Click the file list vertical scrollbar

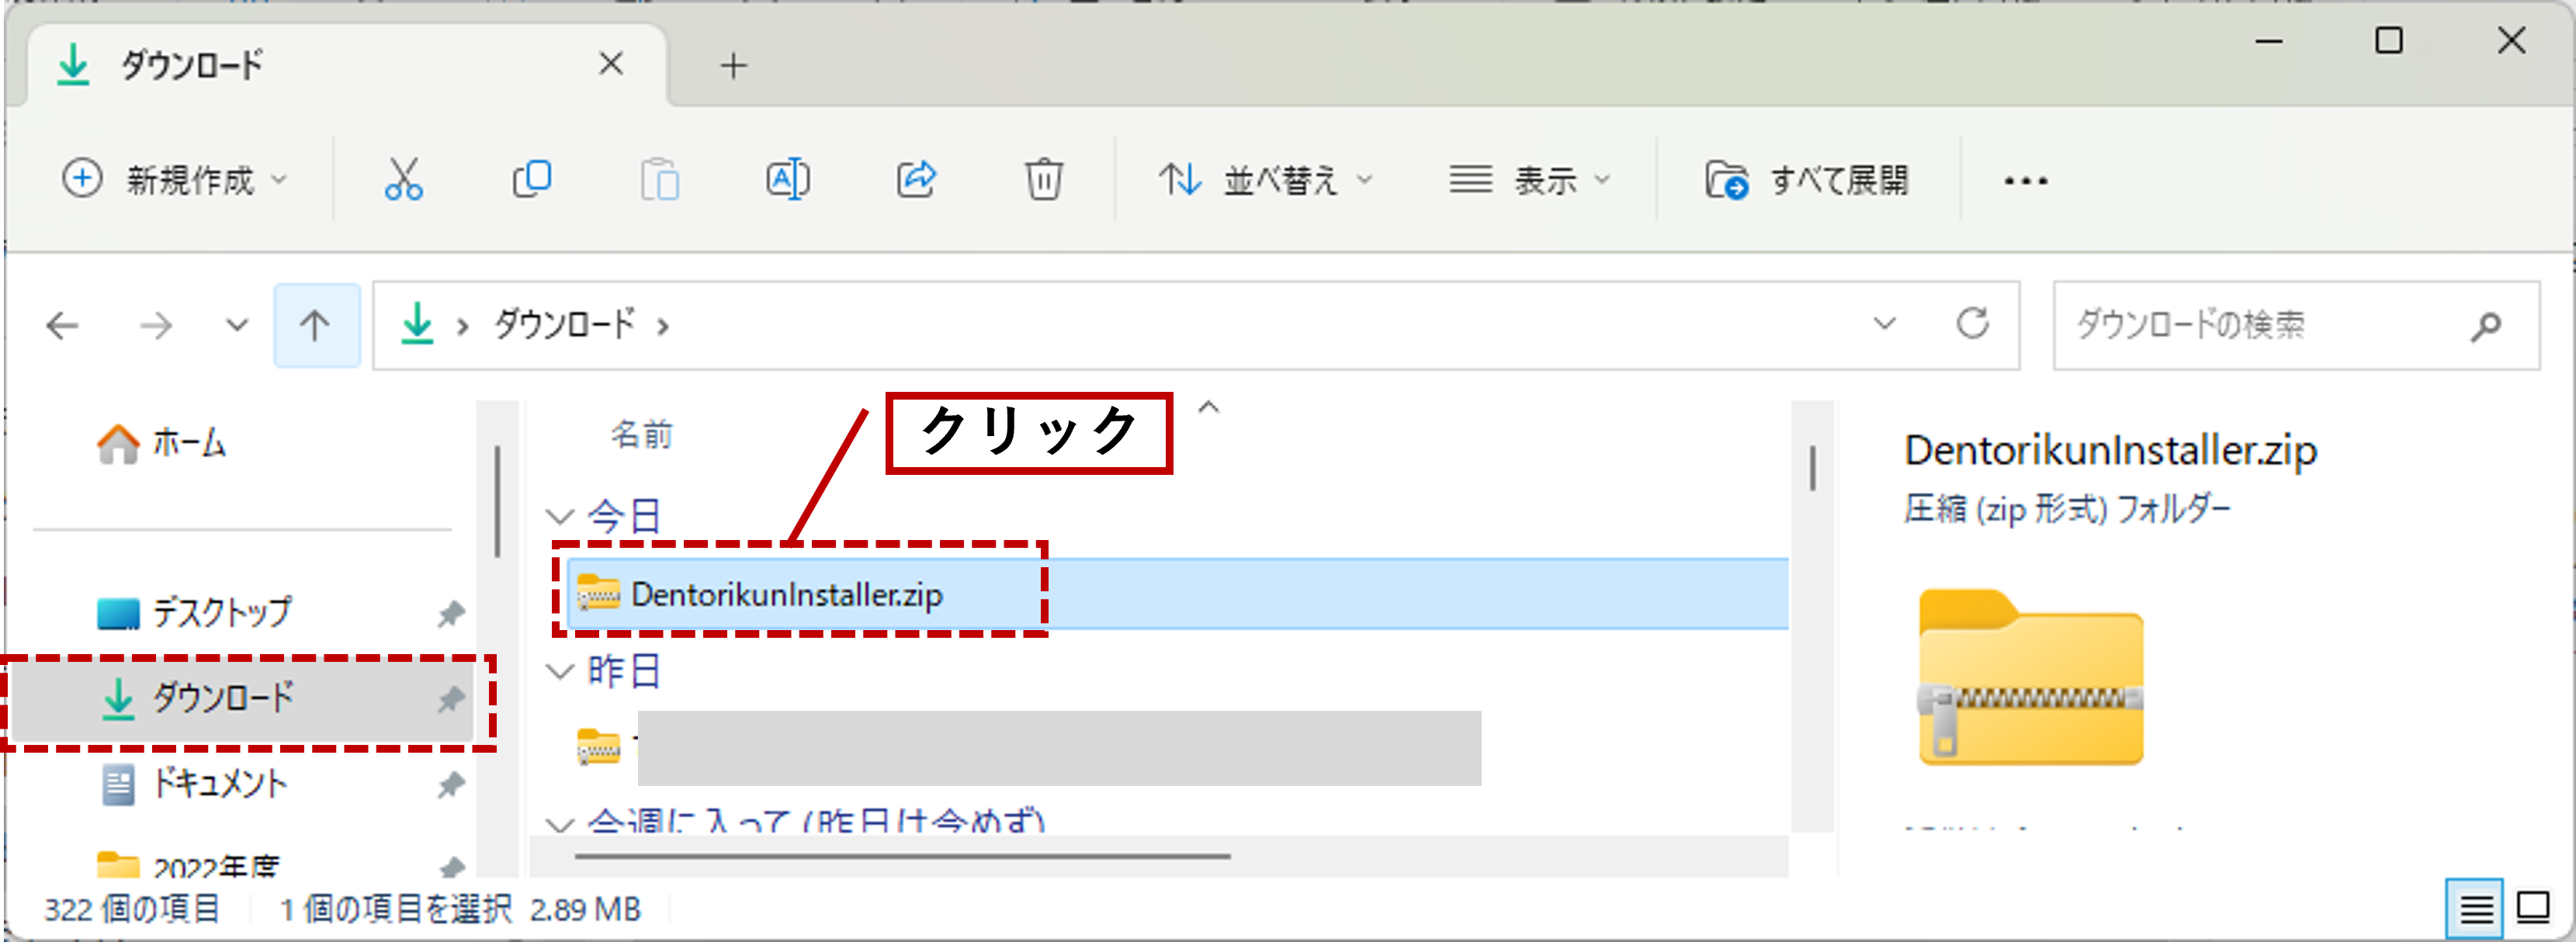coord(1812,467)
